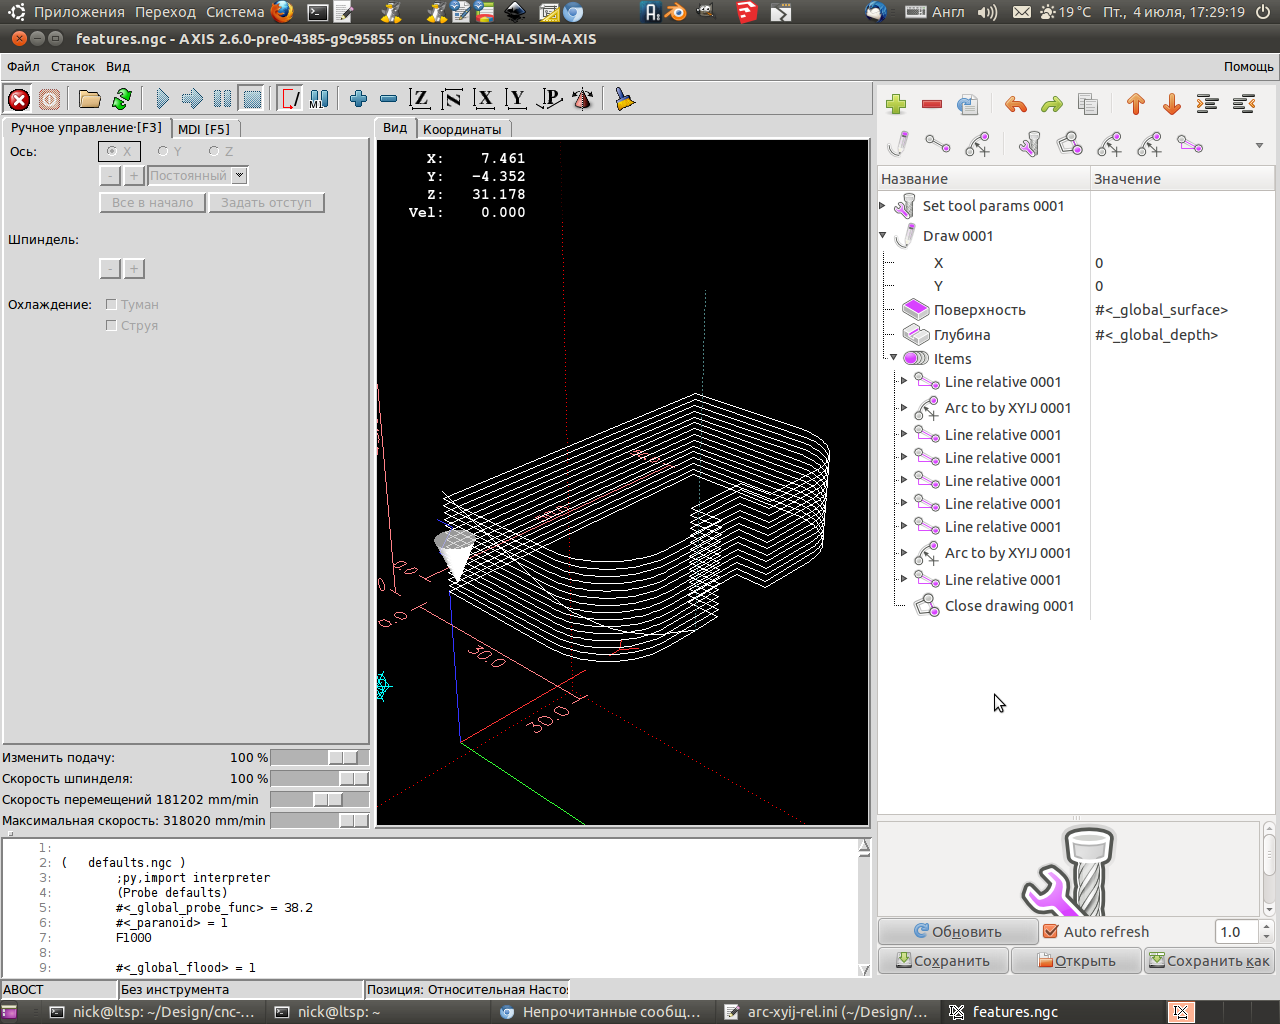Open the Станок menu

(x=73, y=67)
